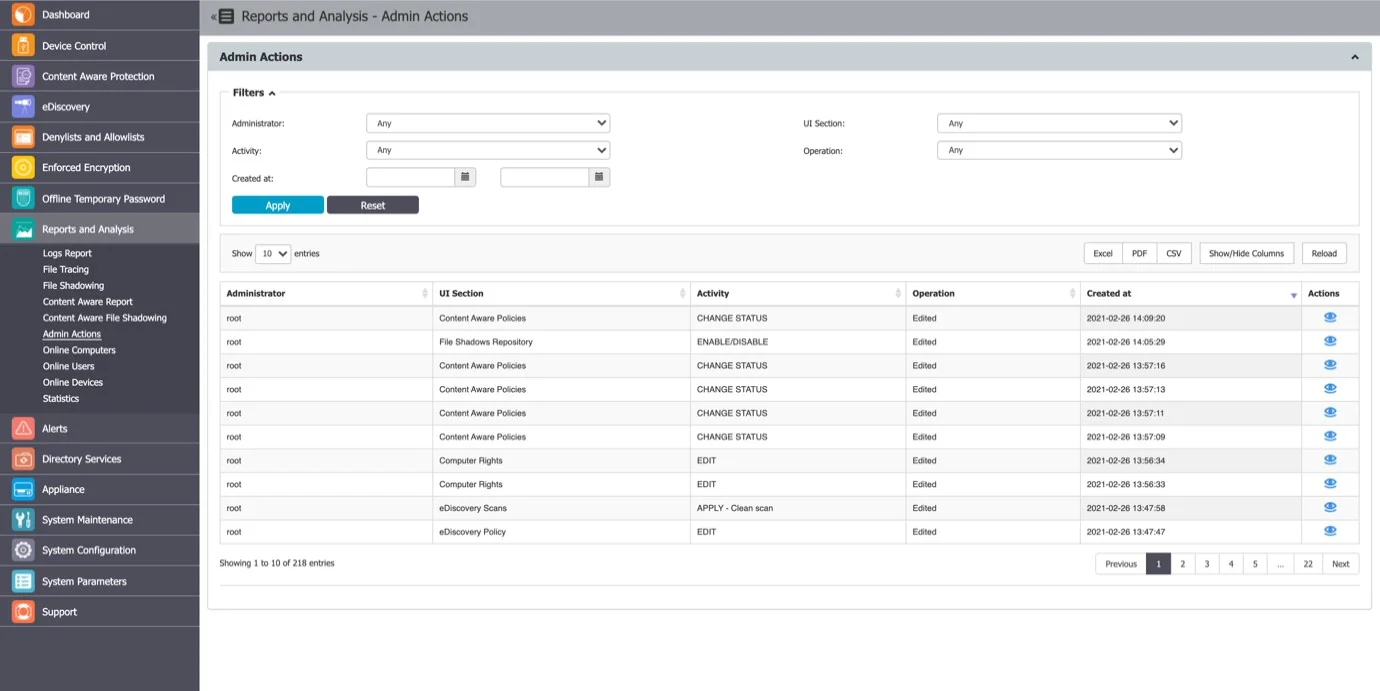View details of the 13:56:34 entry

point(1330,460)
